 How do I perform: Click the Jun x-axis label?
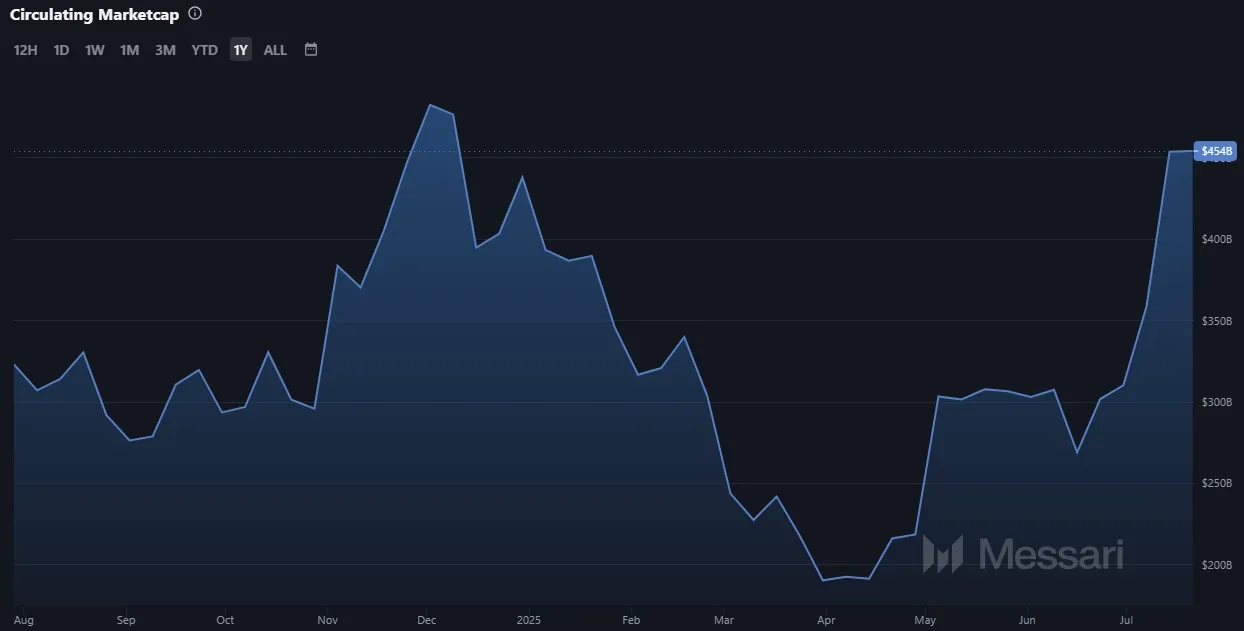point(1026,620)
